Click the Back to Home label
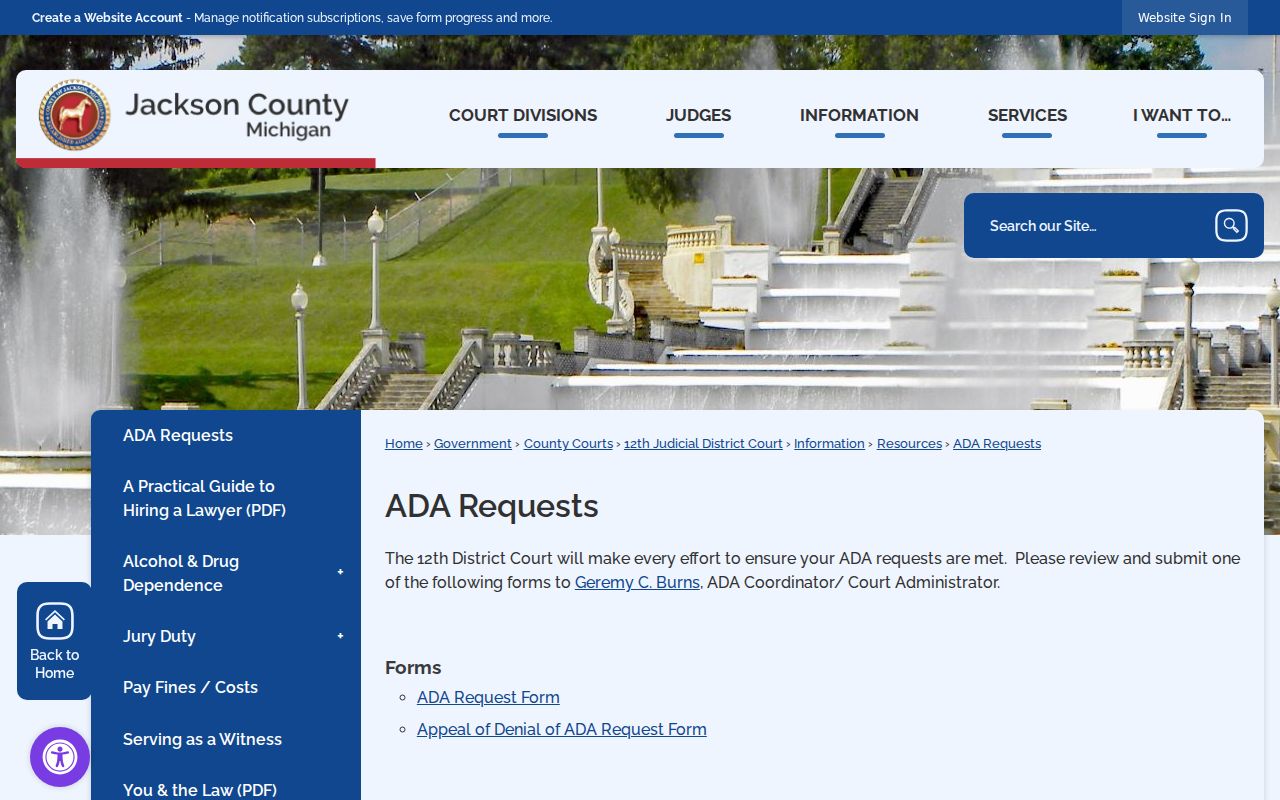The image size is (1280, 800). (x=55, y=664)
